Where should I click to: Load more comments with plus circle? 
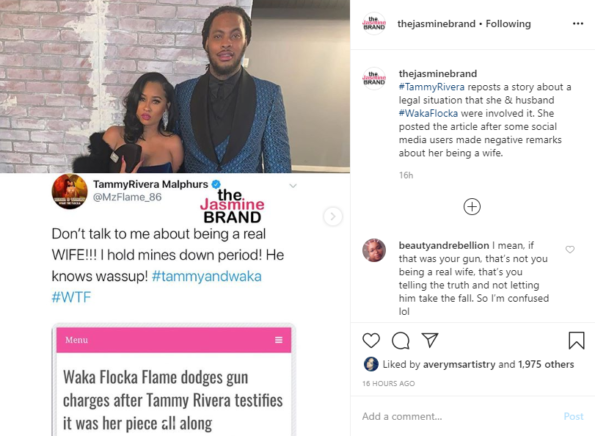472,207
